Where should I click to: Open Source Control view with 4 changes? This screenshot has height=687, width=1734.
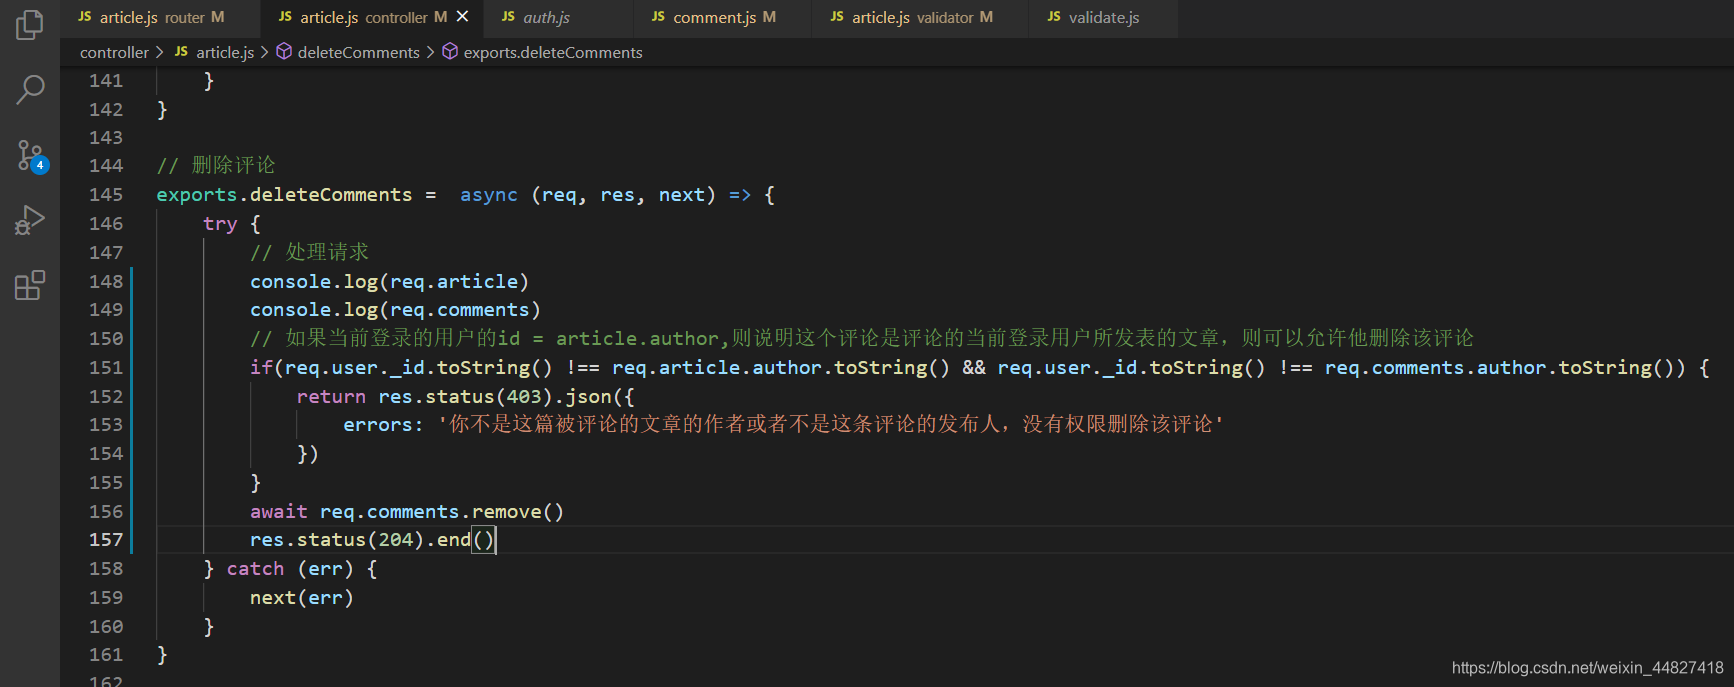coord(30,156)
